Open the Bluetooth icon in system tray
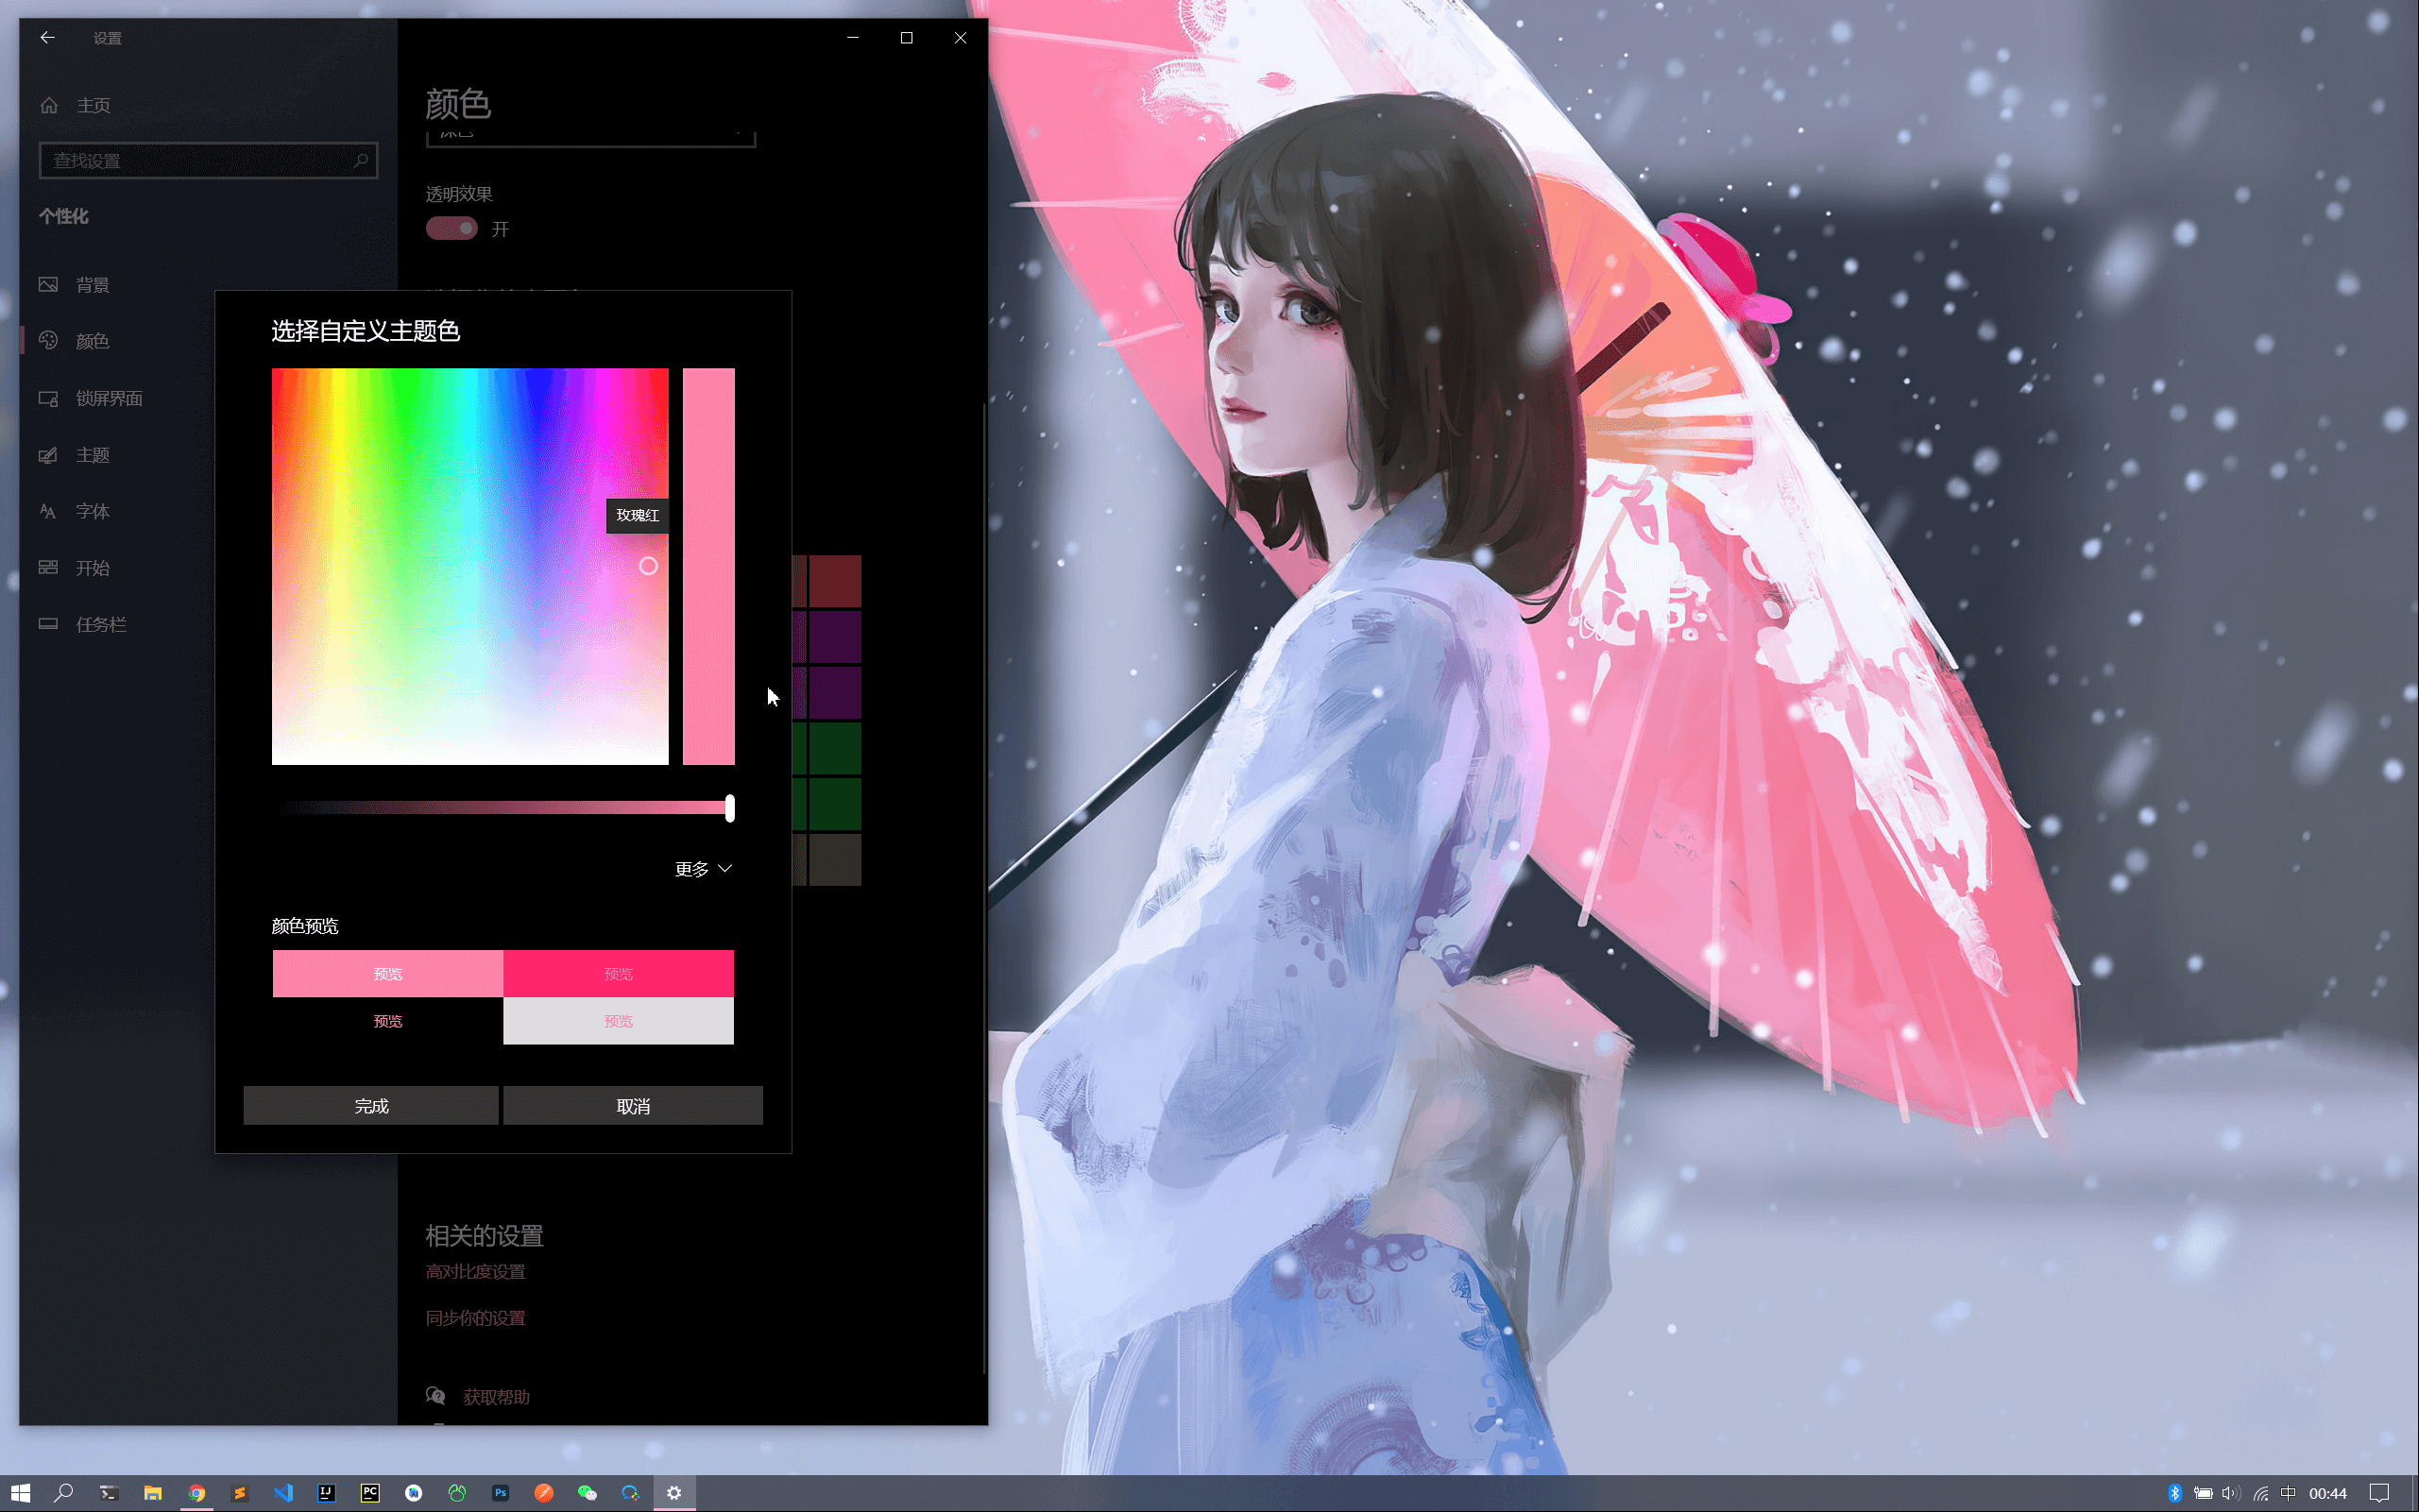 pyautogui.click(x=2174, y=1491)
